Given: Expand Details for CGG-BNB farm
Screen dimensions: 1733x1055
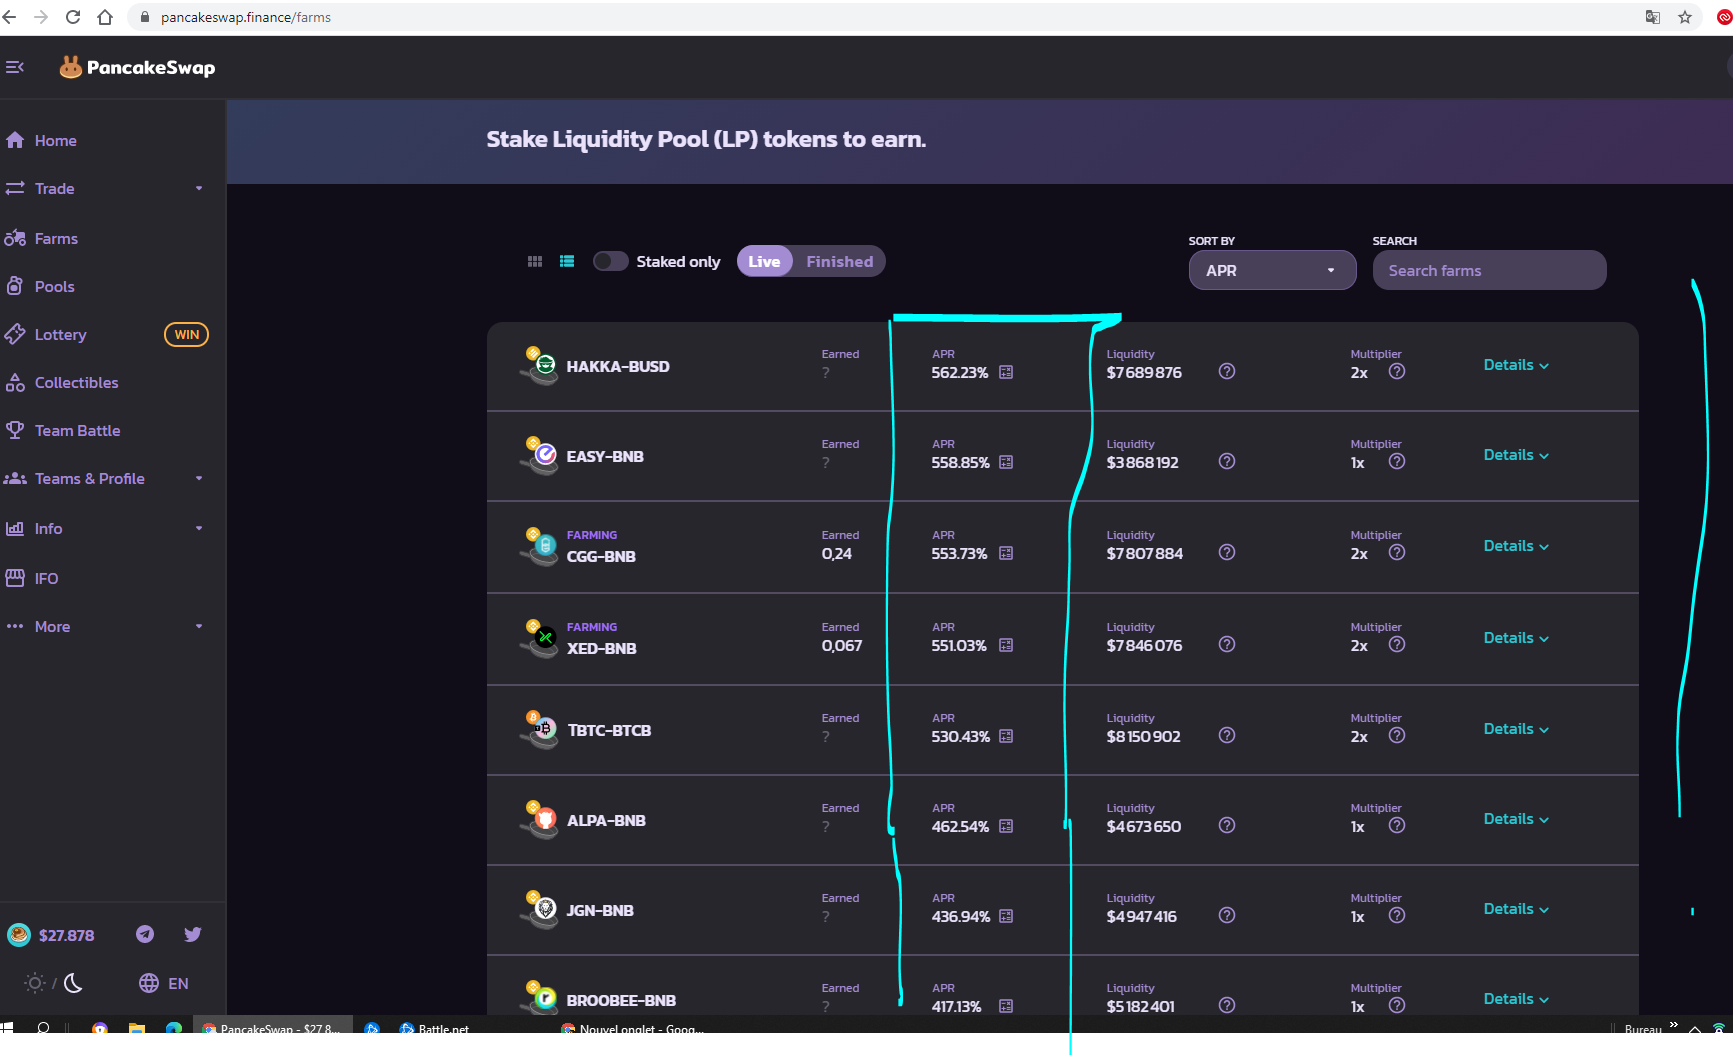Looking at the screenshot, I should pyautogui.click(x=1516, y=546).
